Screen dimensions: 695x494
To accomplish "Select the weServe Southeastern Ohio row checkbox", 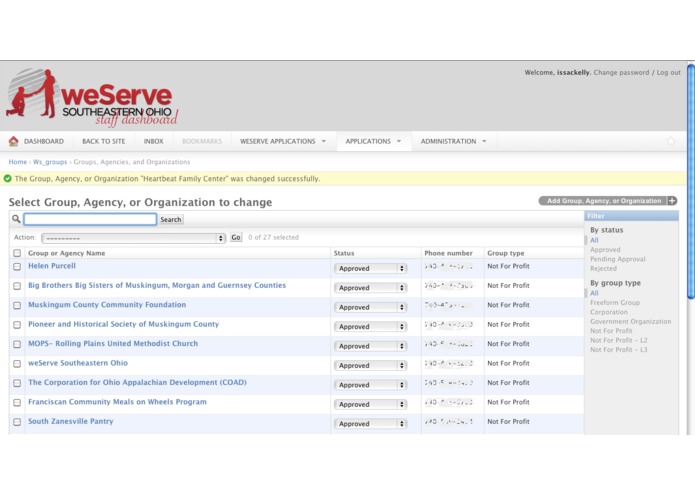I will (x=17, y=364).
